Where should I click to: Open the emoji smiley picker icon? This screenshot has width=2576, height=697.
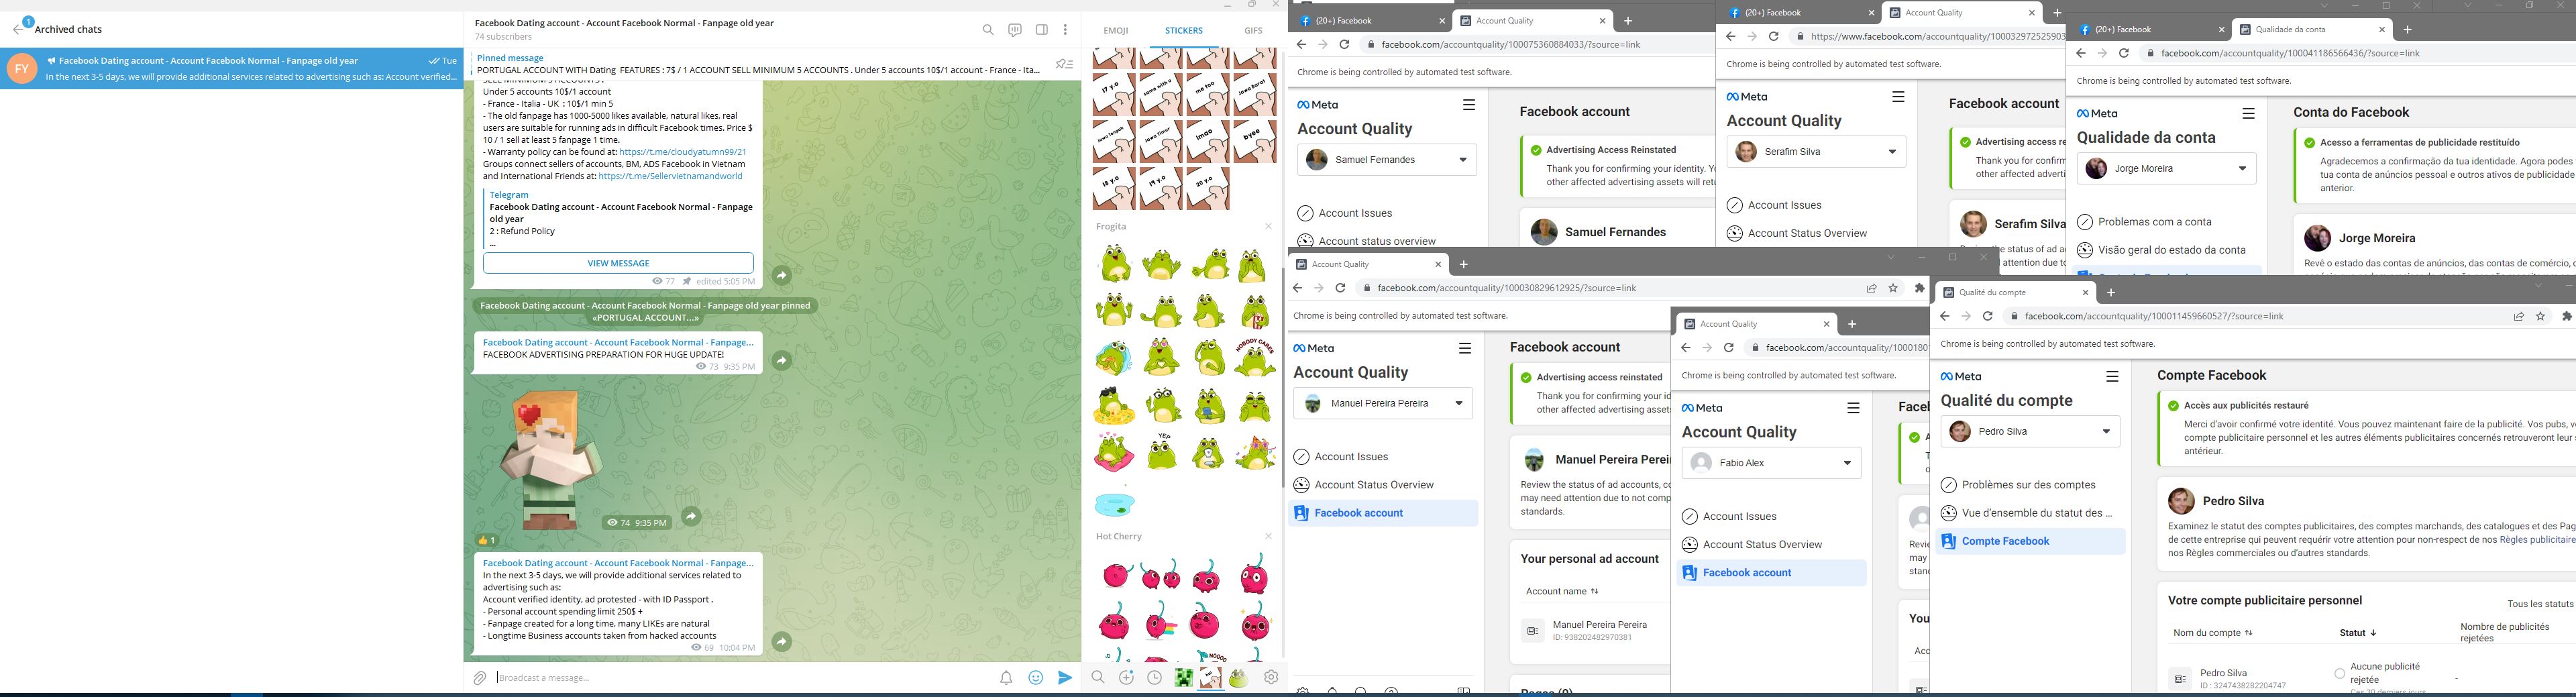coord(1036,678)
